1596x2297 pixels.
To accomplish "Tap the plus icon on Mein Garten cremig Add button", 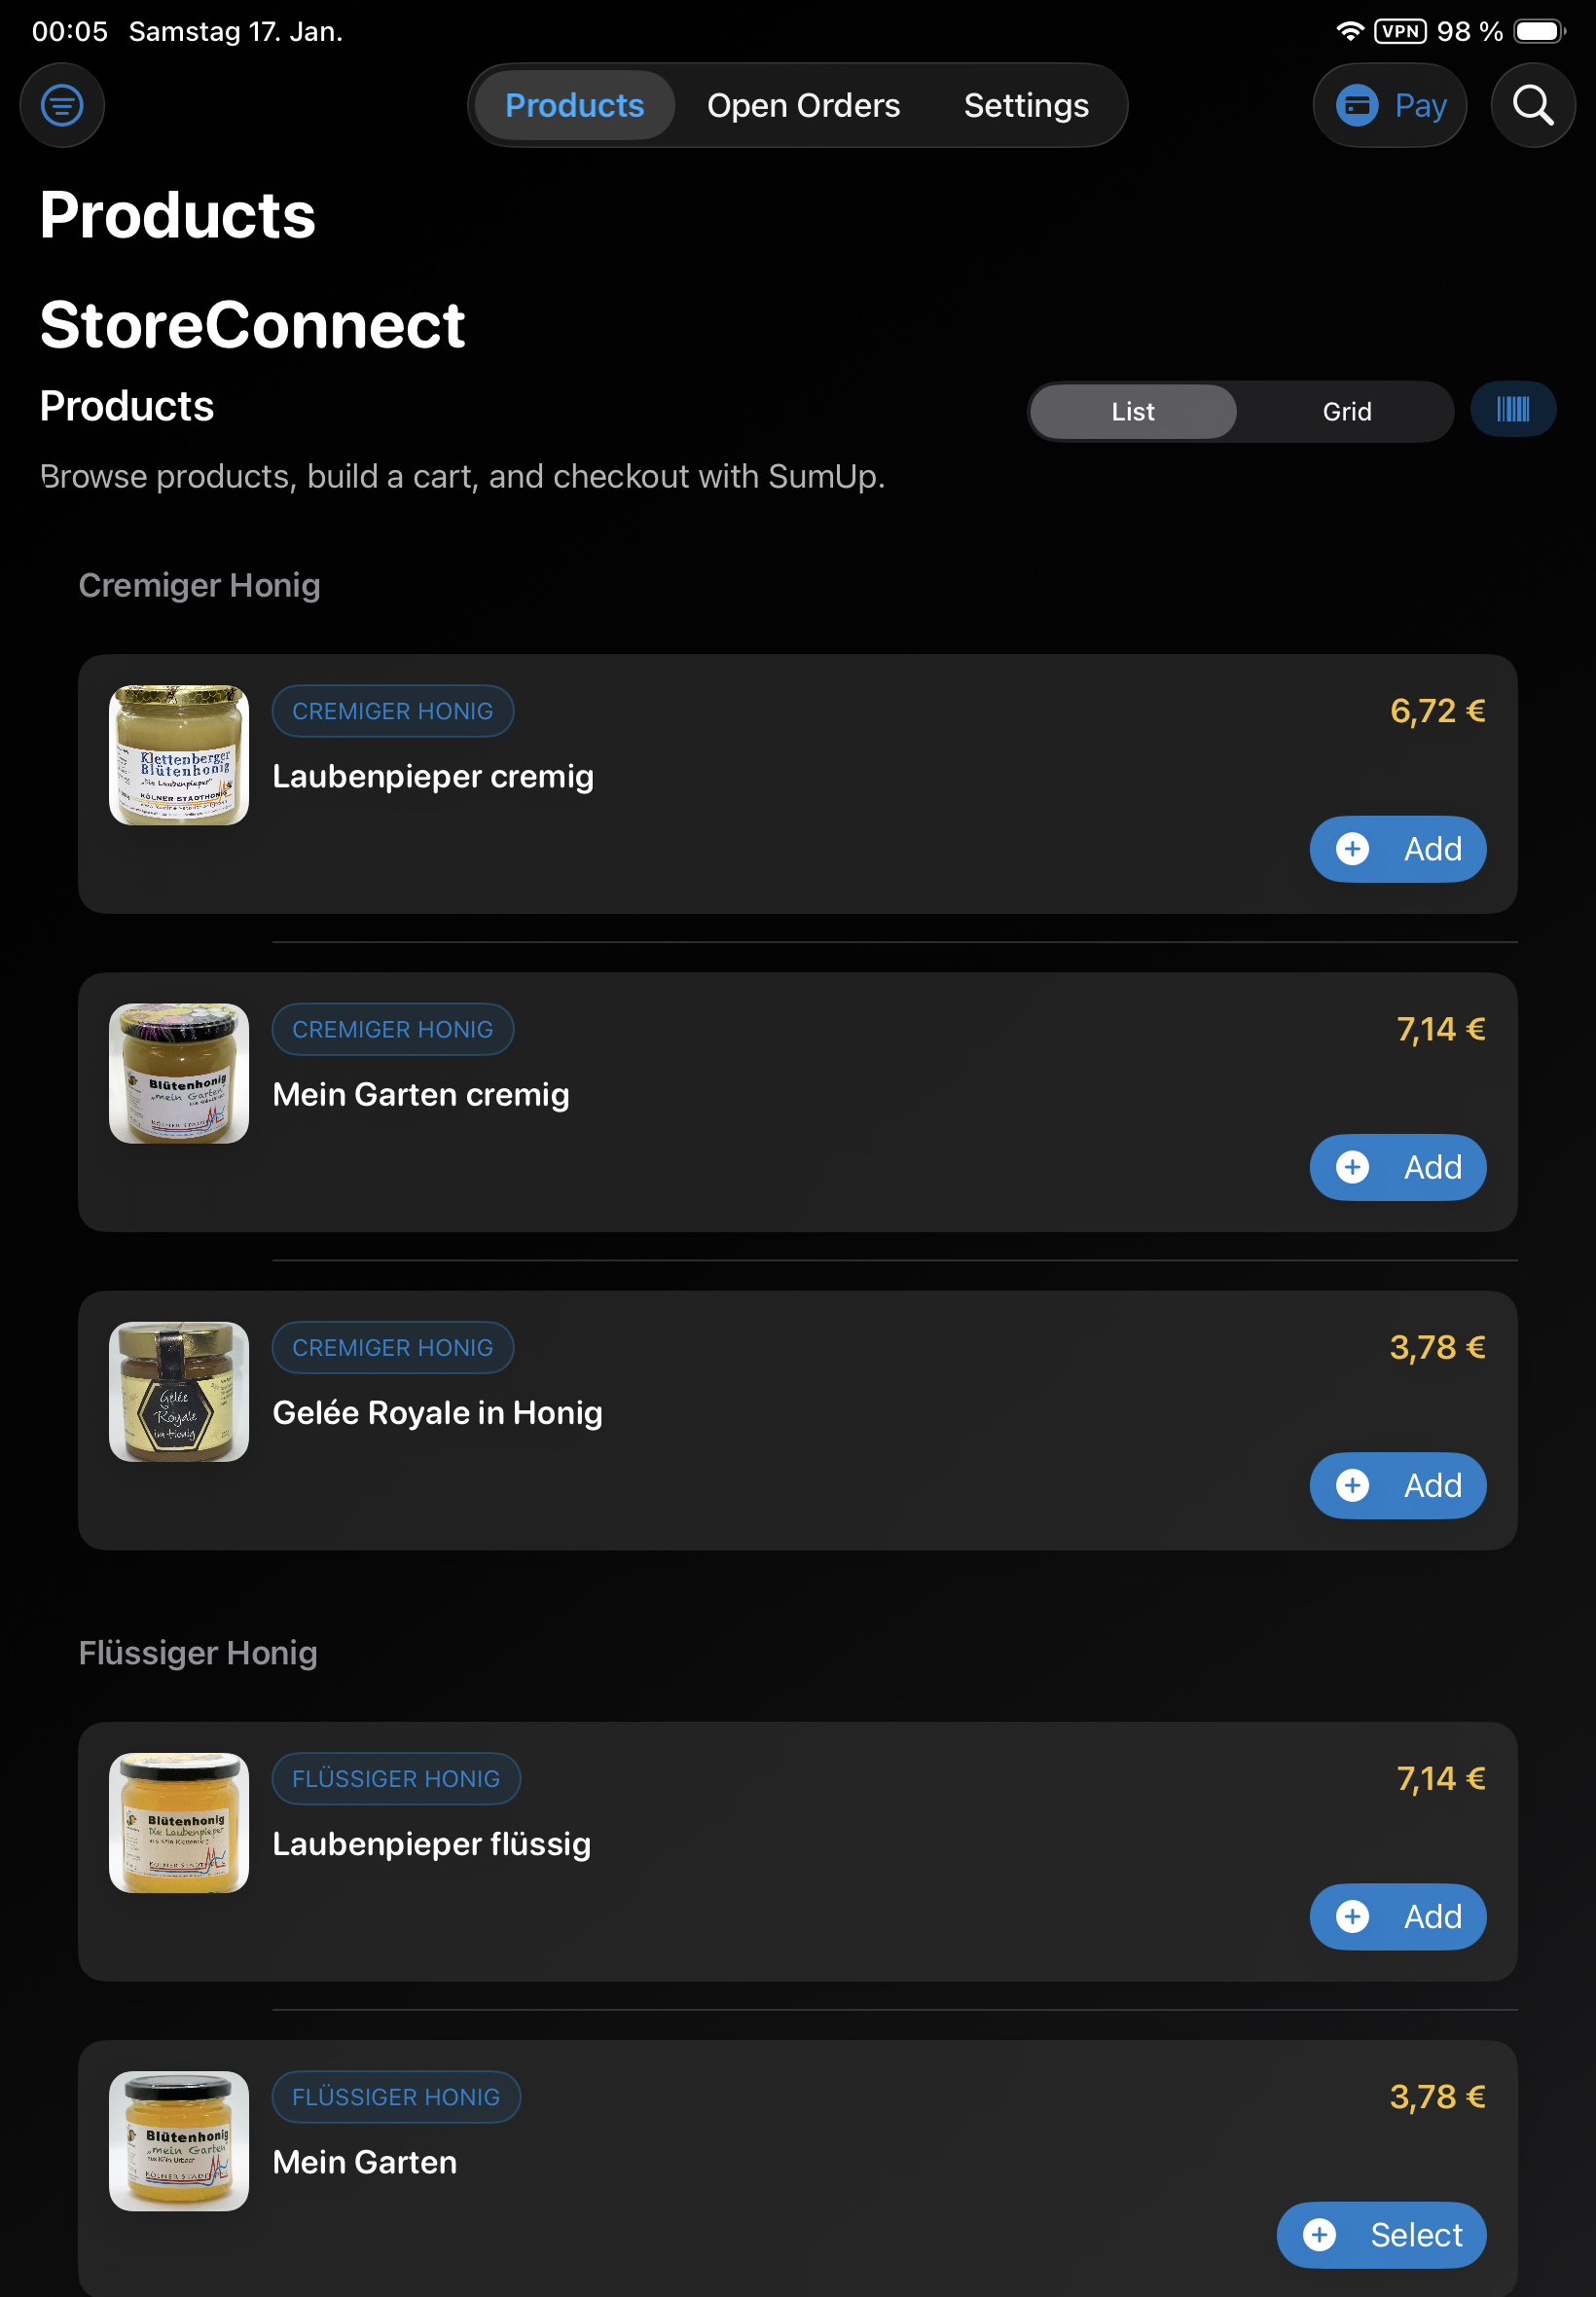I will (1353, 1167).
